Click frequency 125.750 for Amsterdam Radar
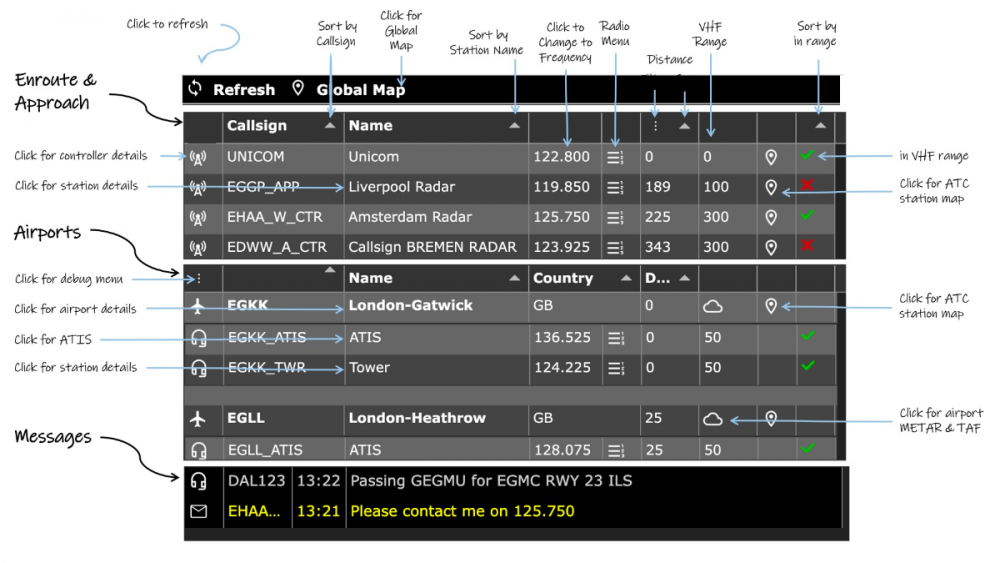Image resolution: width=1000 pixels, height=563 pixels. coord(562,217)
